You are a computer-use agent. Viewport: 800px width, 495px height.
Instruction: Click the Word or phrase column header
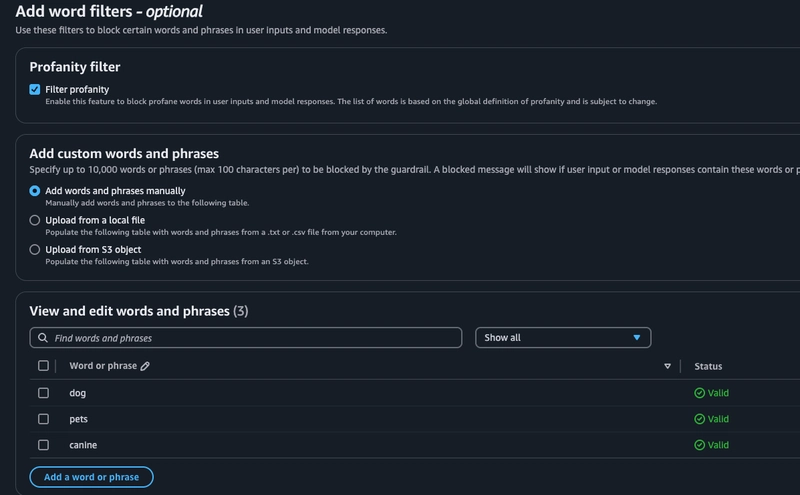(102, 367)
